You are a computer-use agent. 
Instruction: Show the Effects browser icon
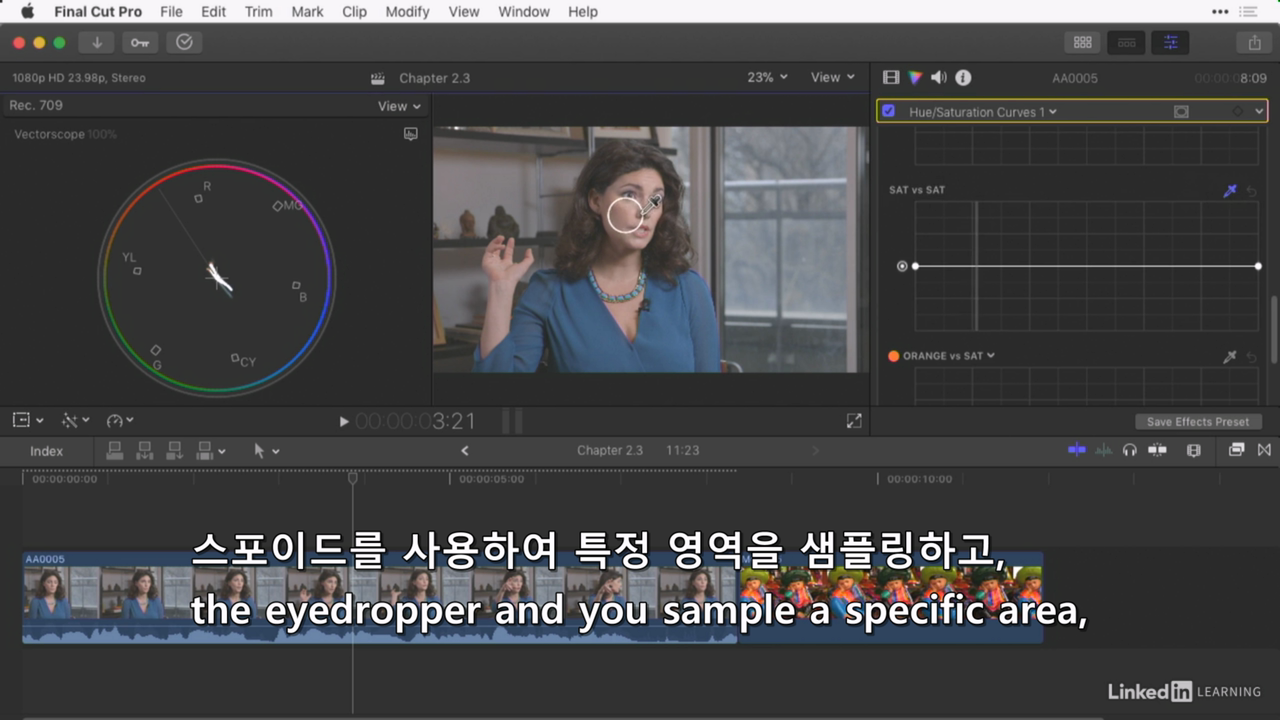pyautogui.click(x=1236, y=450)
